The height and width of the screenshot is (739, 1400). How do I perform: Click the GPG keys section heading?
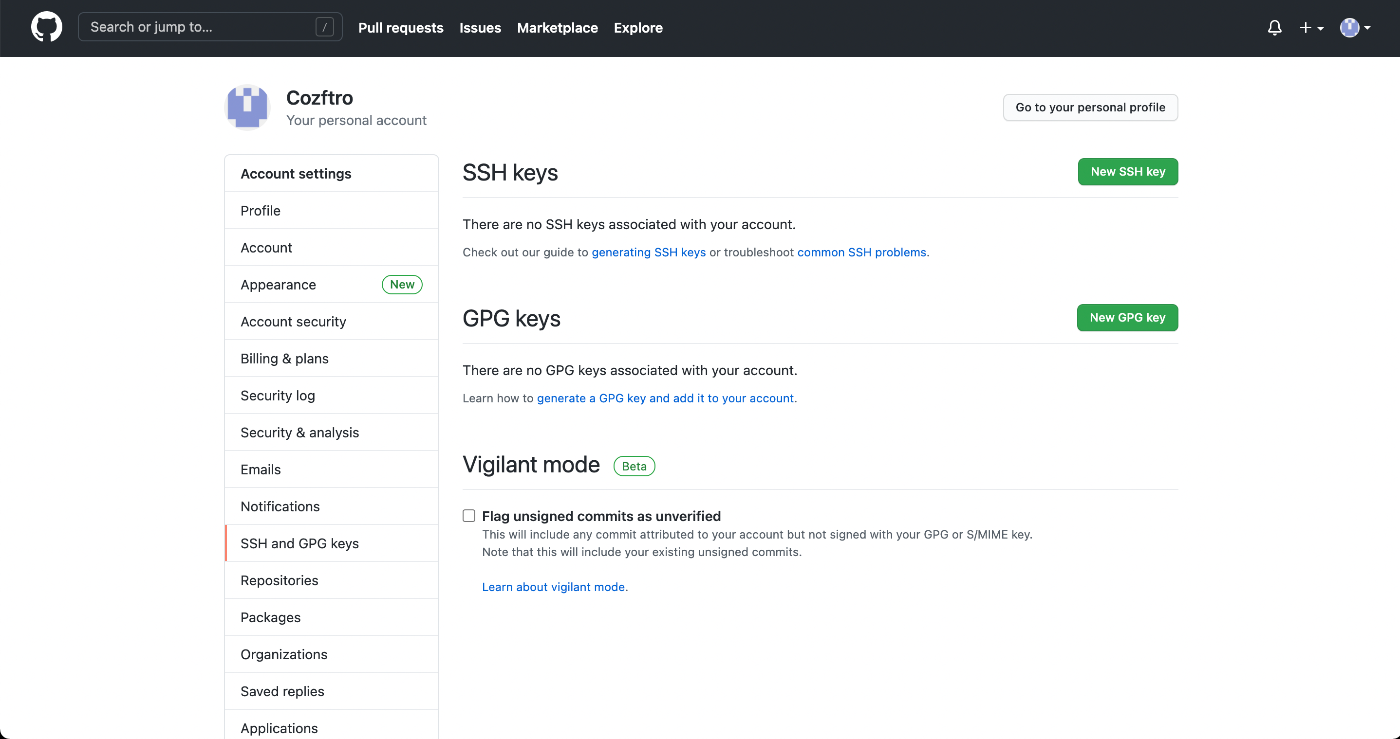pos(511,319)
